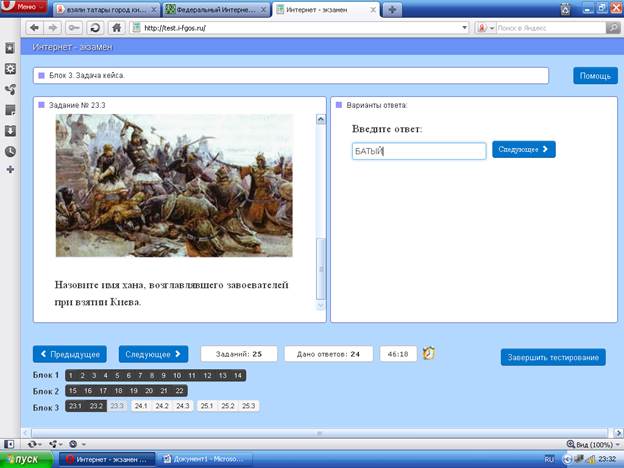
Task: Go to the home page icon
Action: pyautogui.click(x=117, y=27)
